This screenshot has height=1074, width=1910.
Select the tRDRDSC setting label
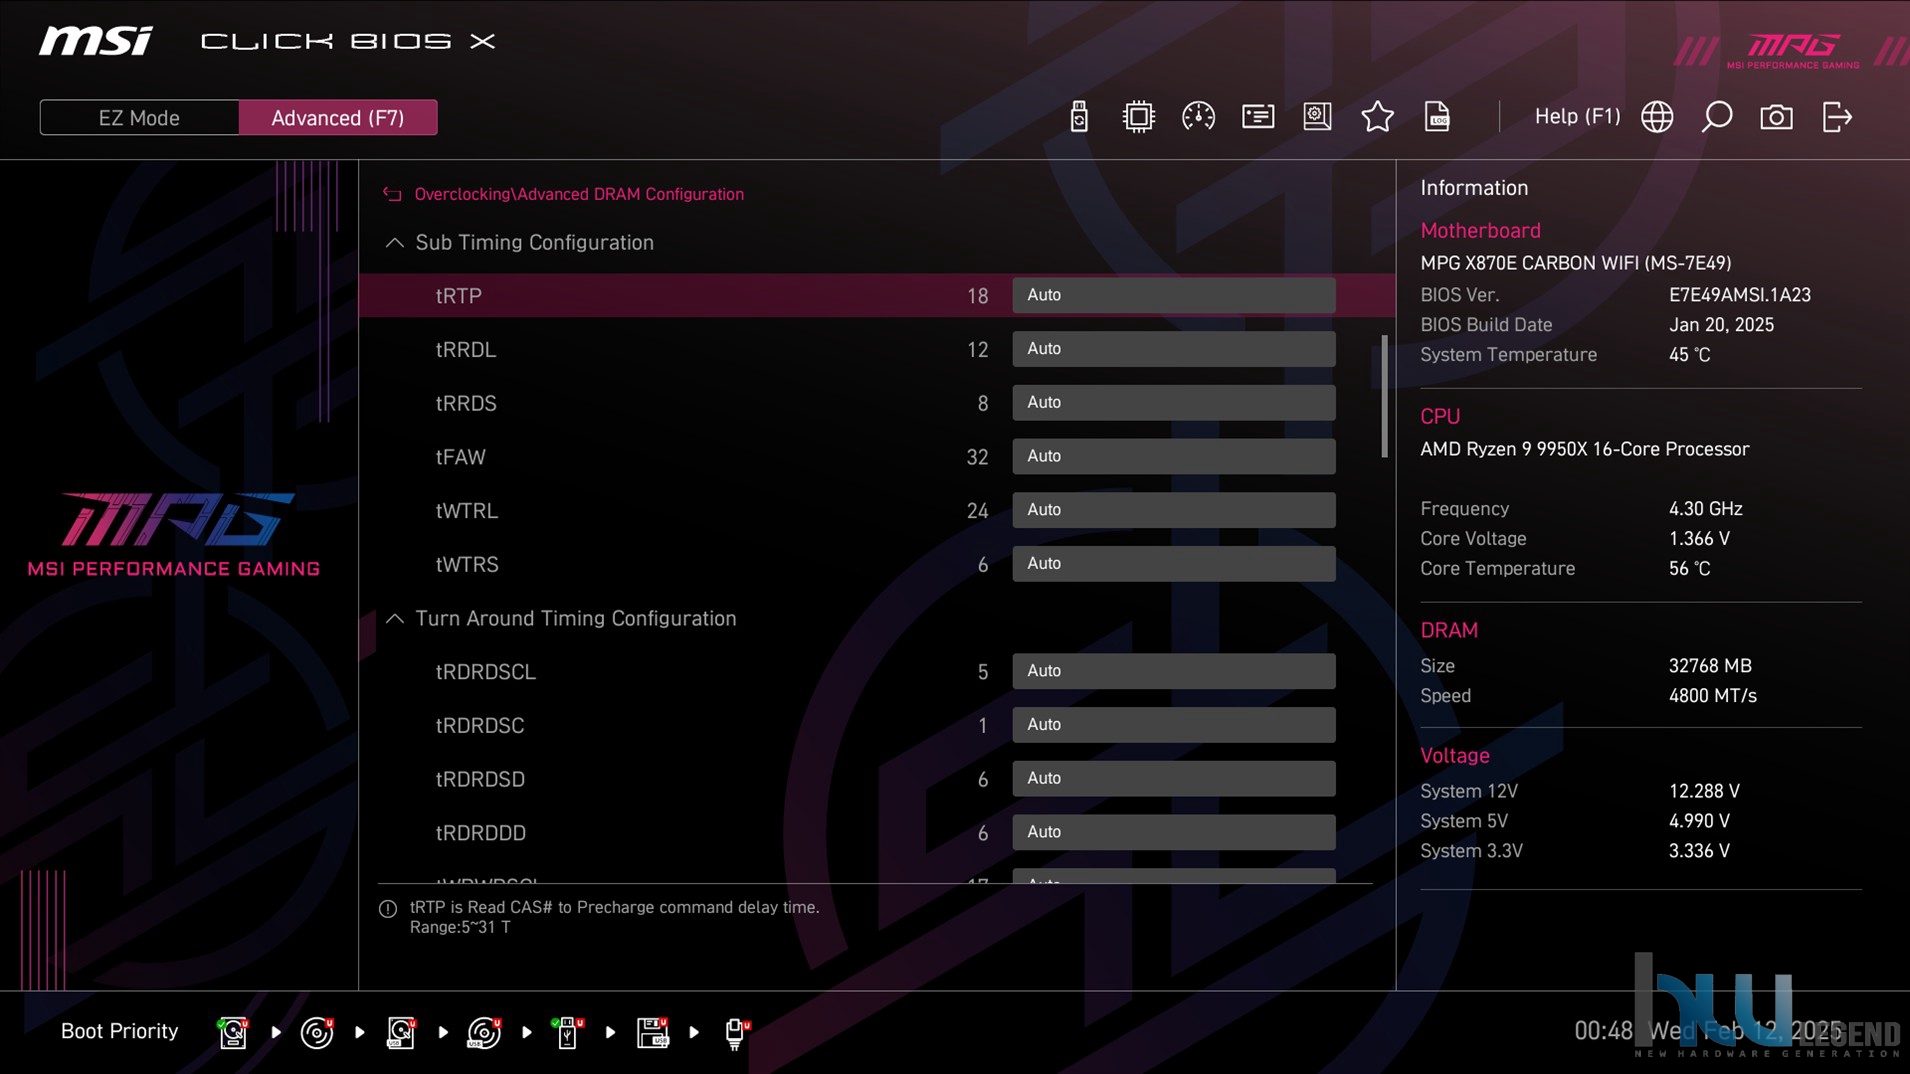click(479, 726)
